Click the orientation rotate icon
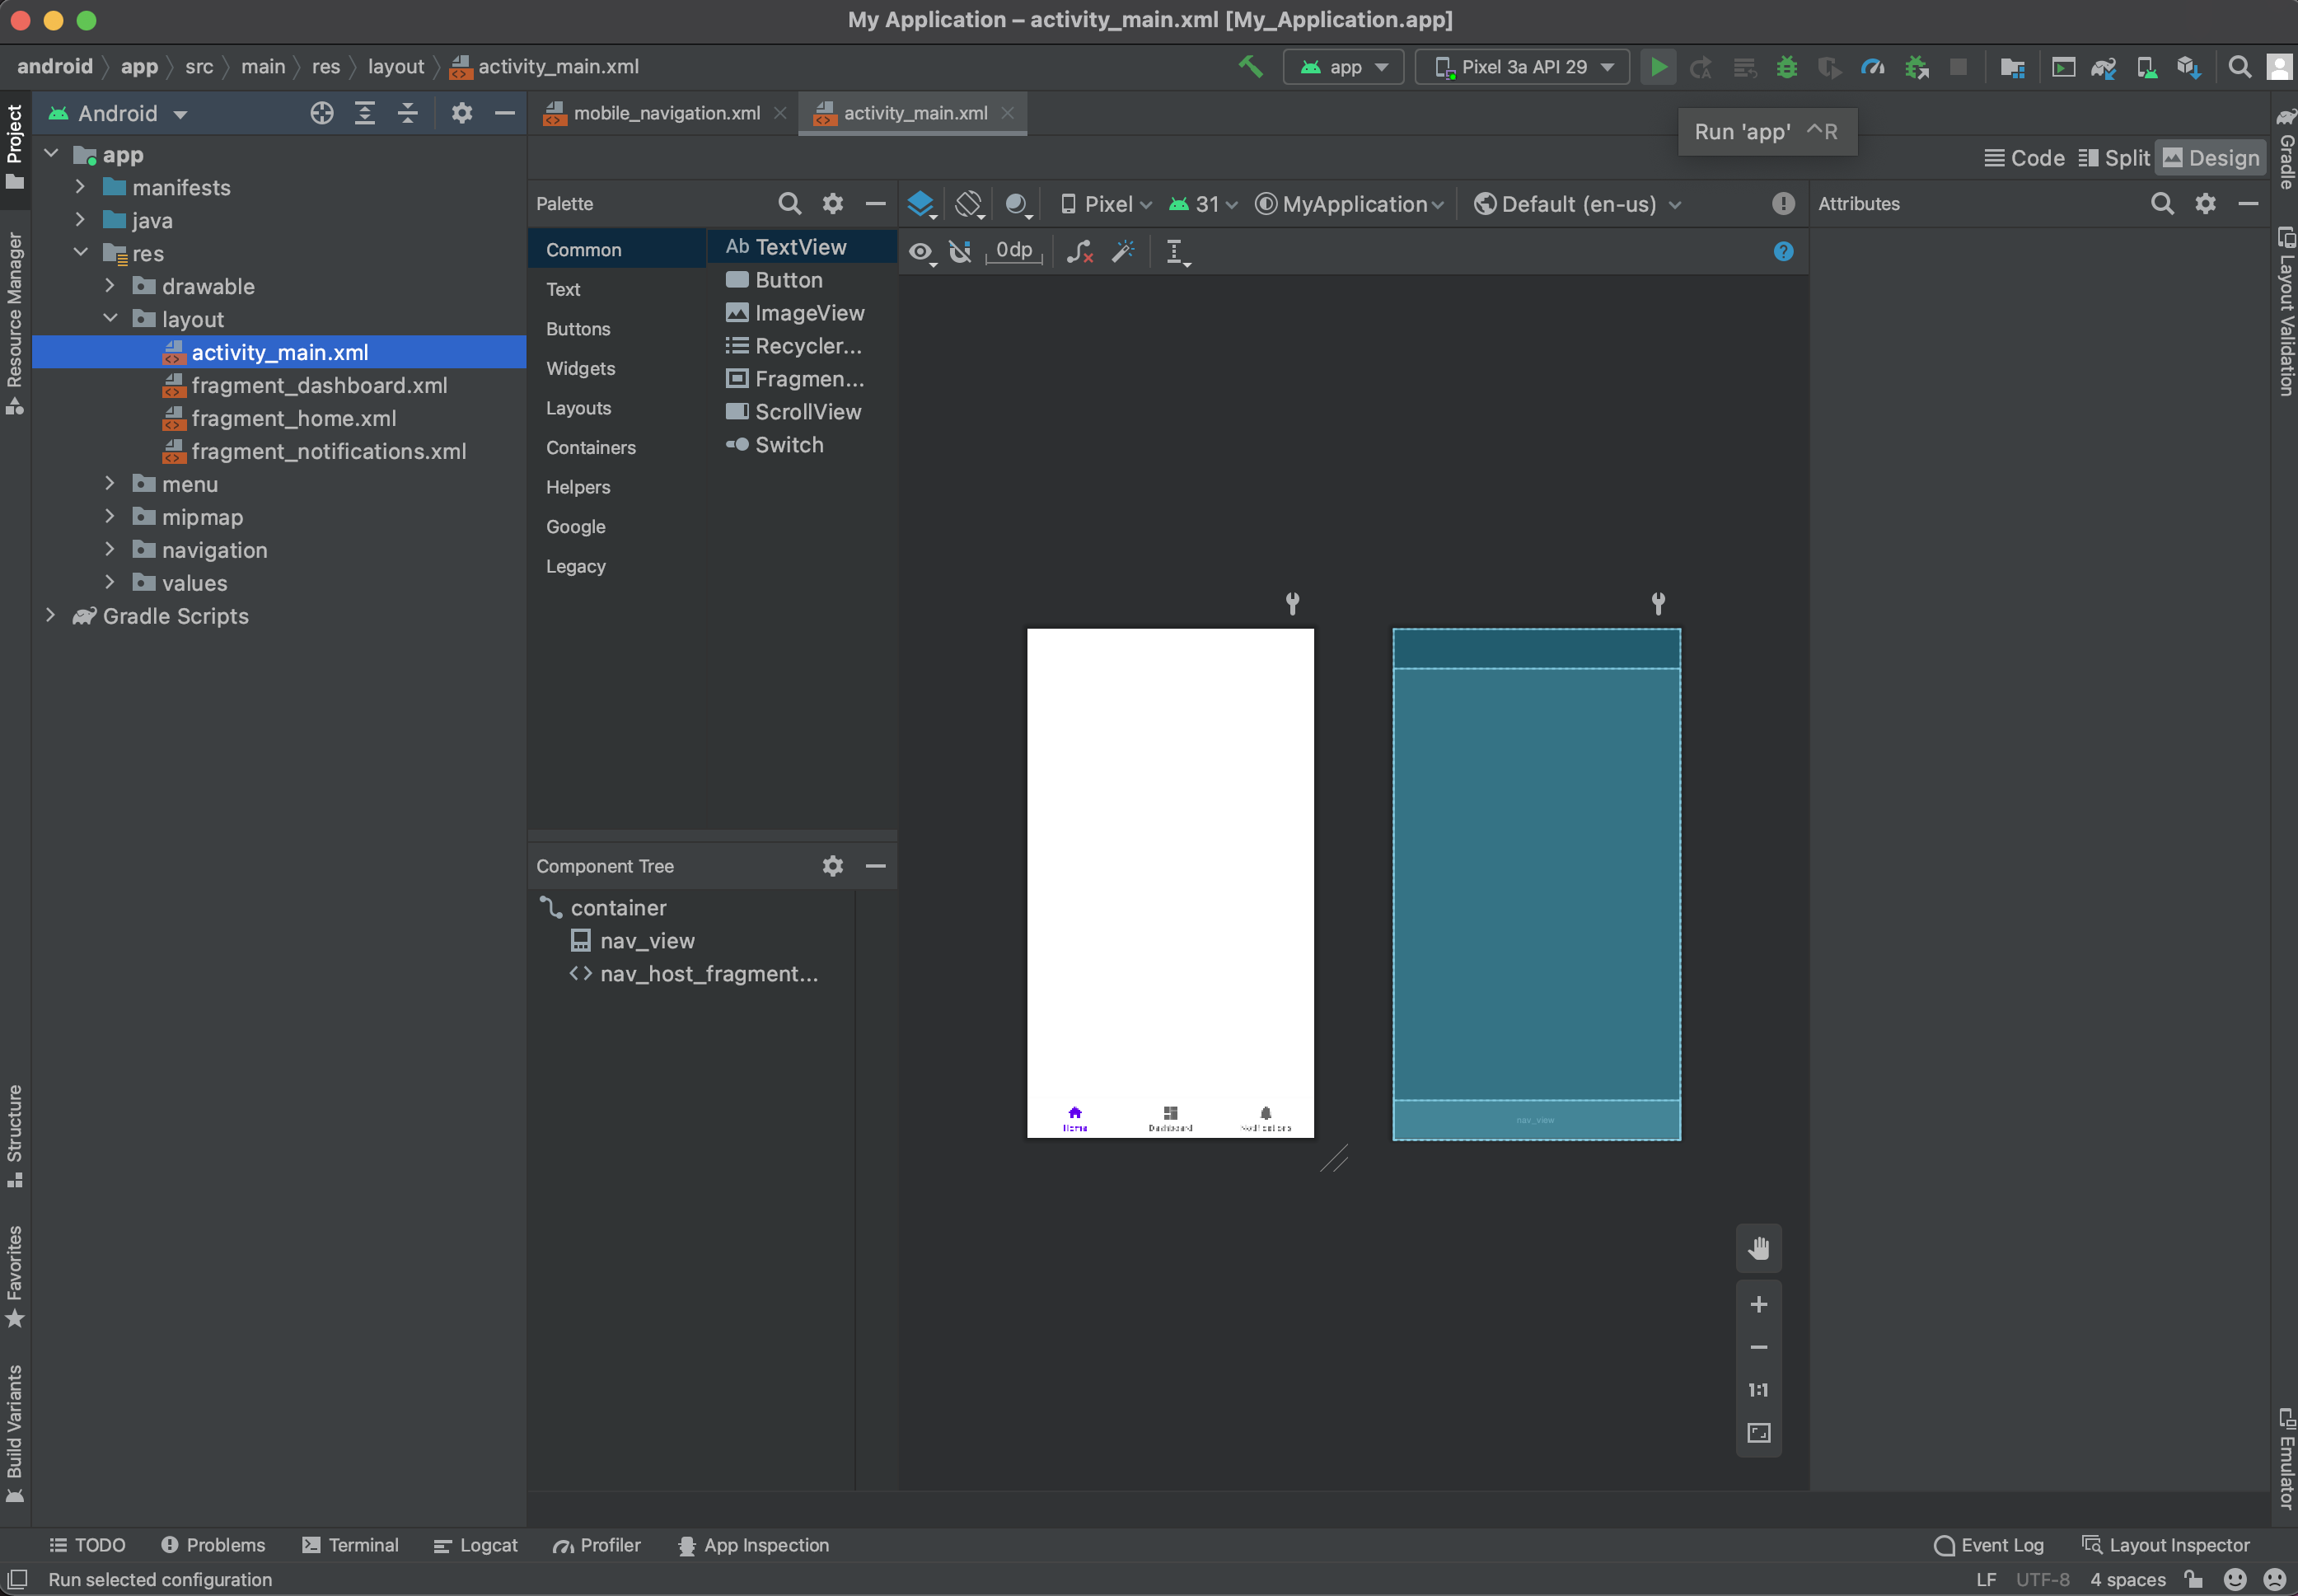 968,204
